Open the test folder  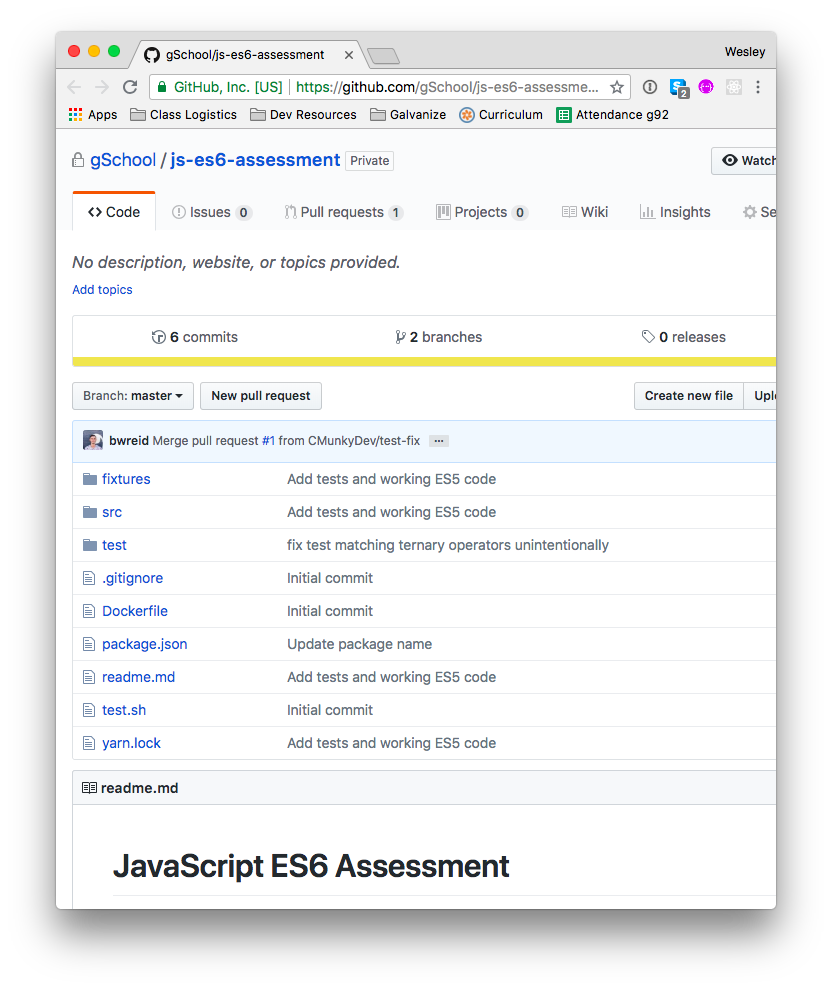114,545
